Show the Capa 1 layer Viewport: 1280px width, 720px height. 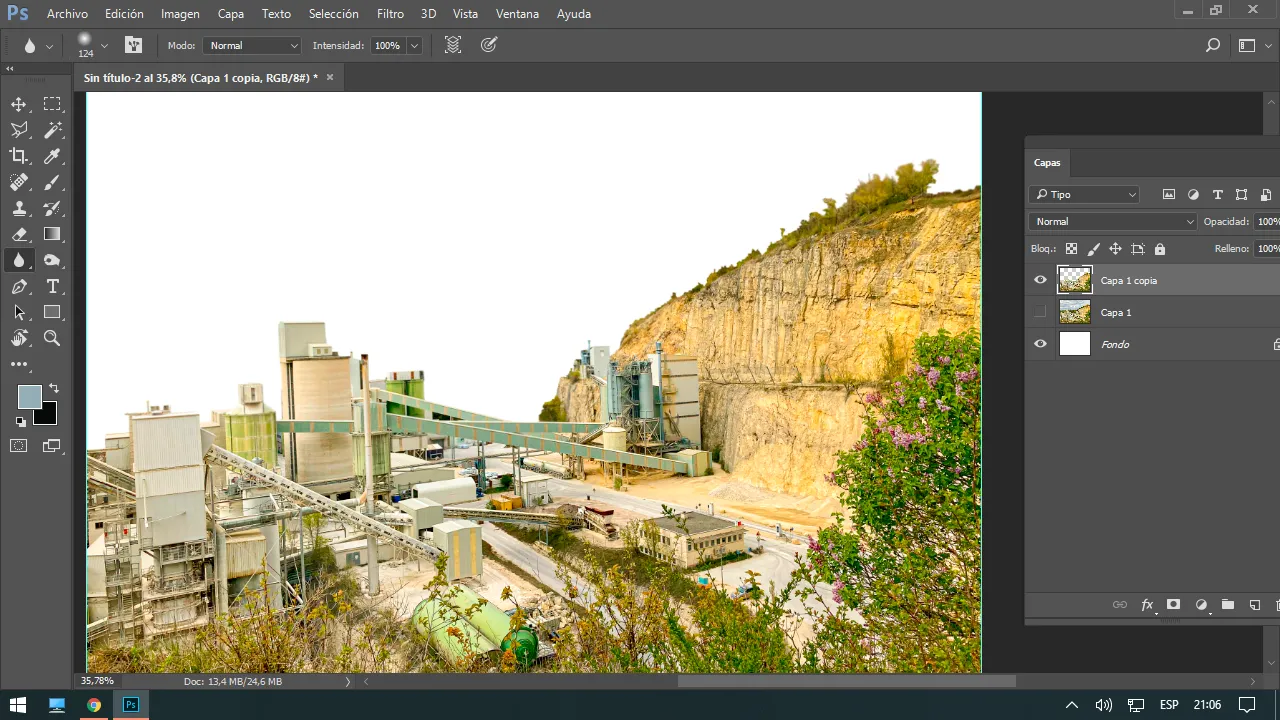point(1040,312)
